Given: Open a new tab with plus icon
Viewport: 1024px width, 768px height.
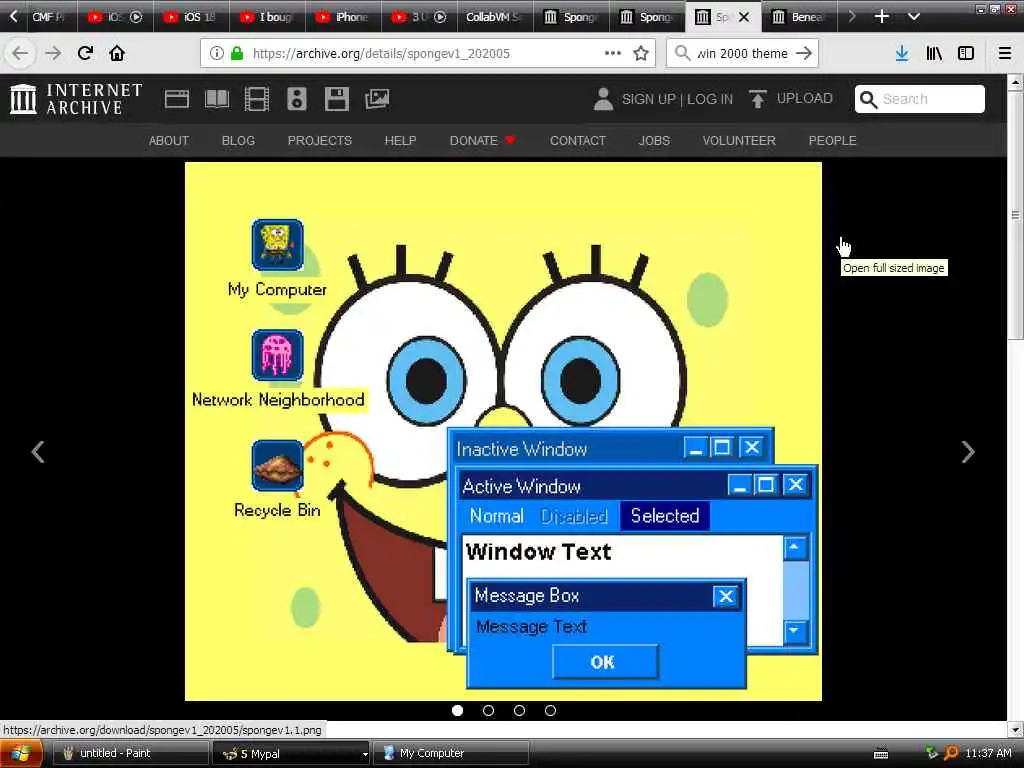Looking at the screenshot, I should point(882,16).
